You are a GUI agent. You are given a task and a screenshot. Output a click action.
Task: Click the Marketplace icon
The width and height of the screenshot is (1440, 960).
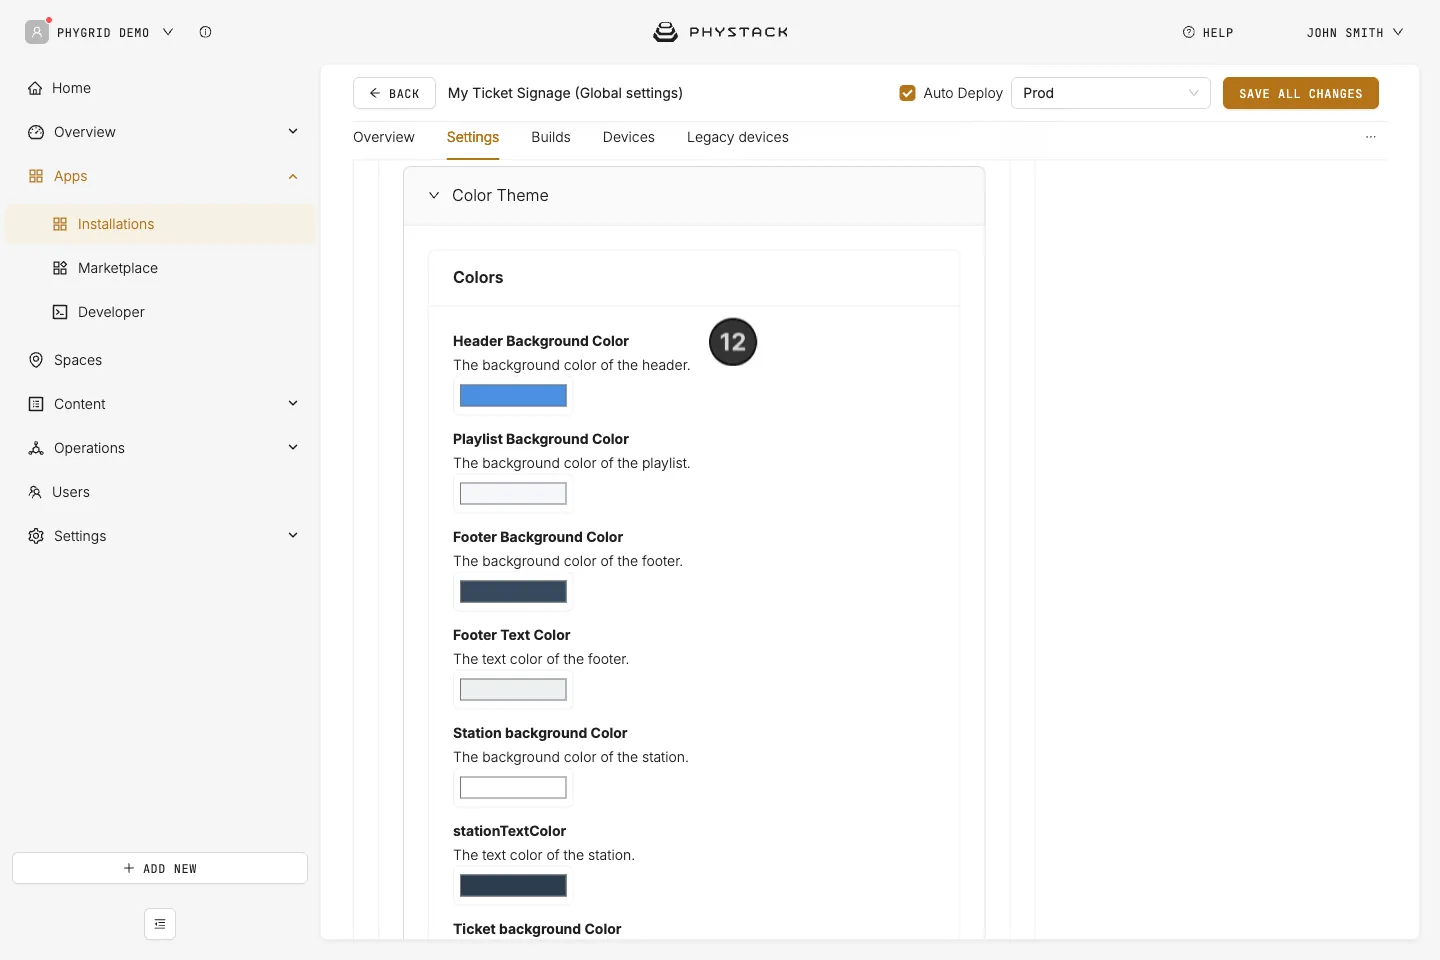click(60, 268)
